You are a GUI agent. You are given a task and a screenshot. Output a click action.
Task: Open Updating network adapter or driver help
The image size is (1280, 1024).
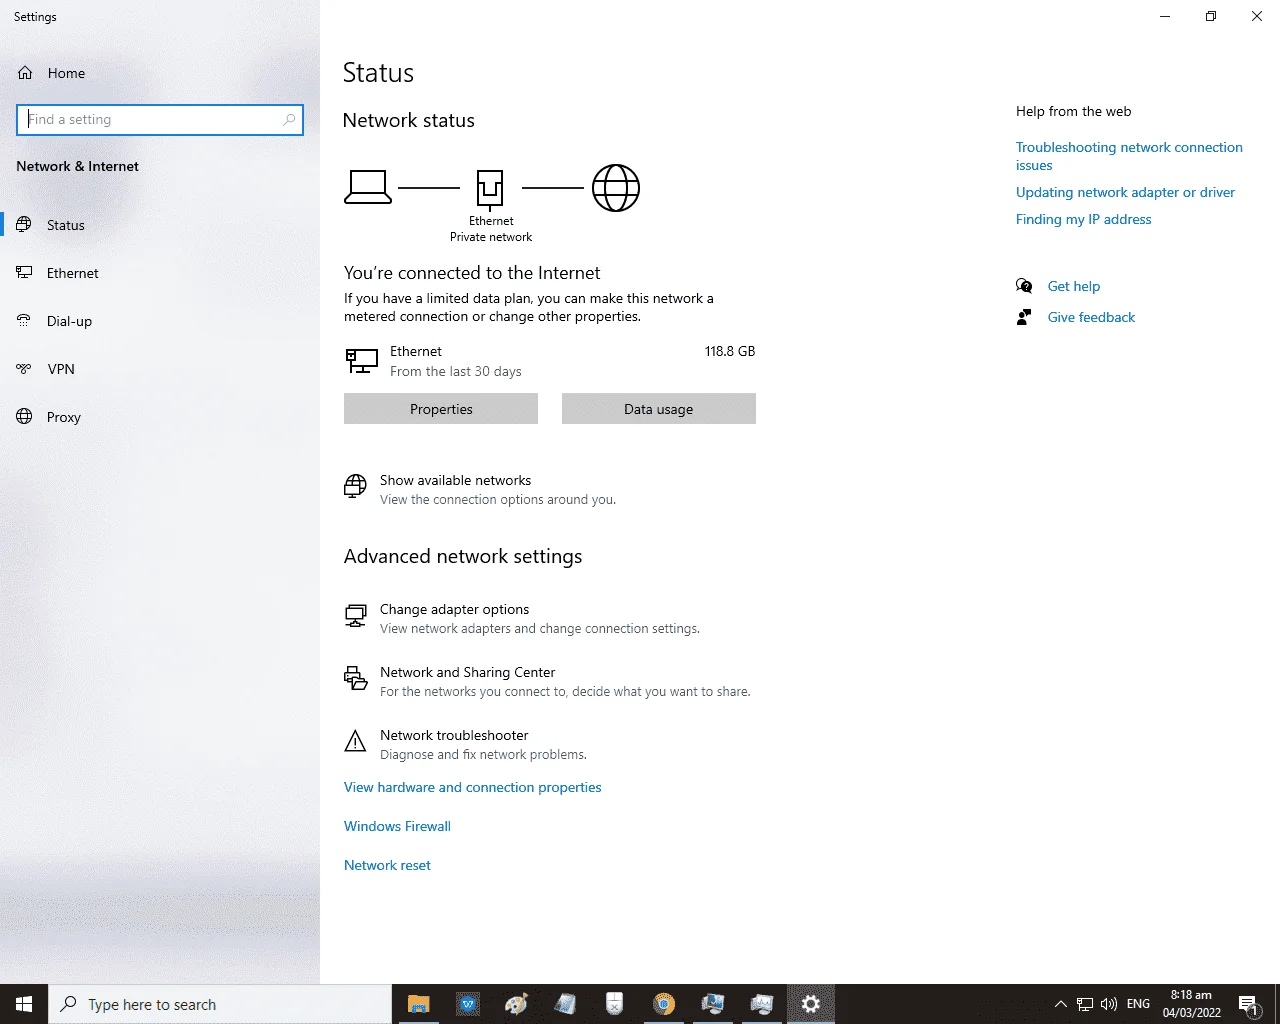point(1125,192)
